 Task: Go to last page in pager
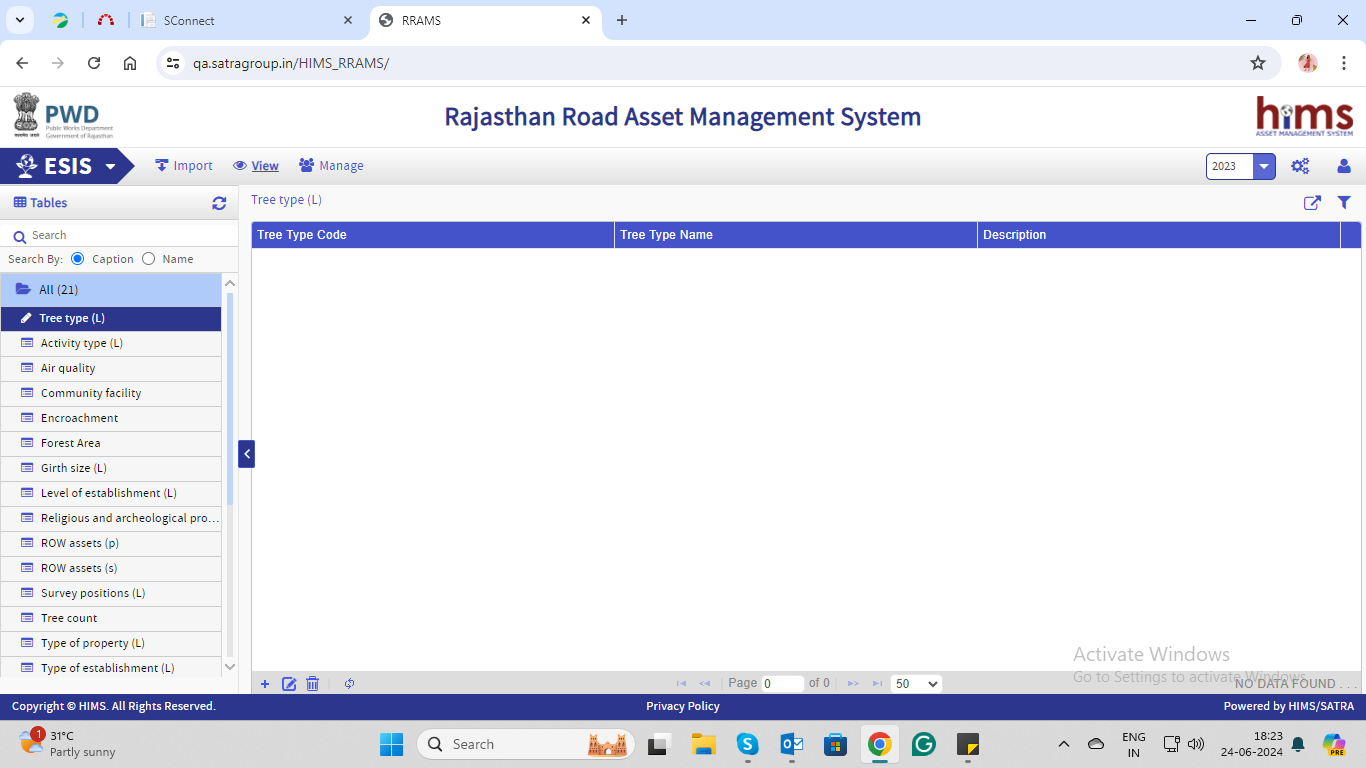(x=877, y=684)
